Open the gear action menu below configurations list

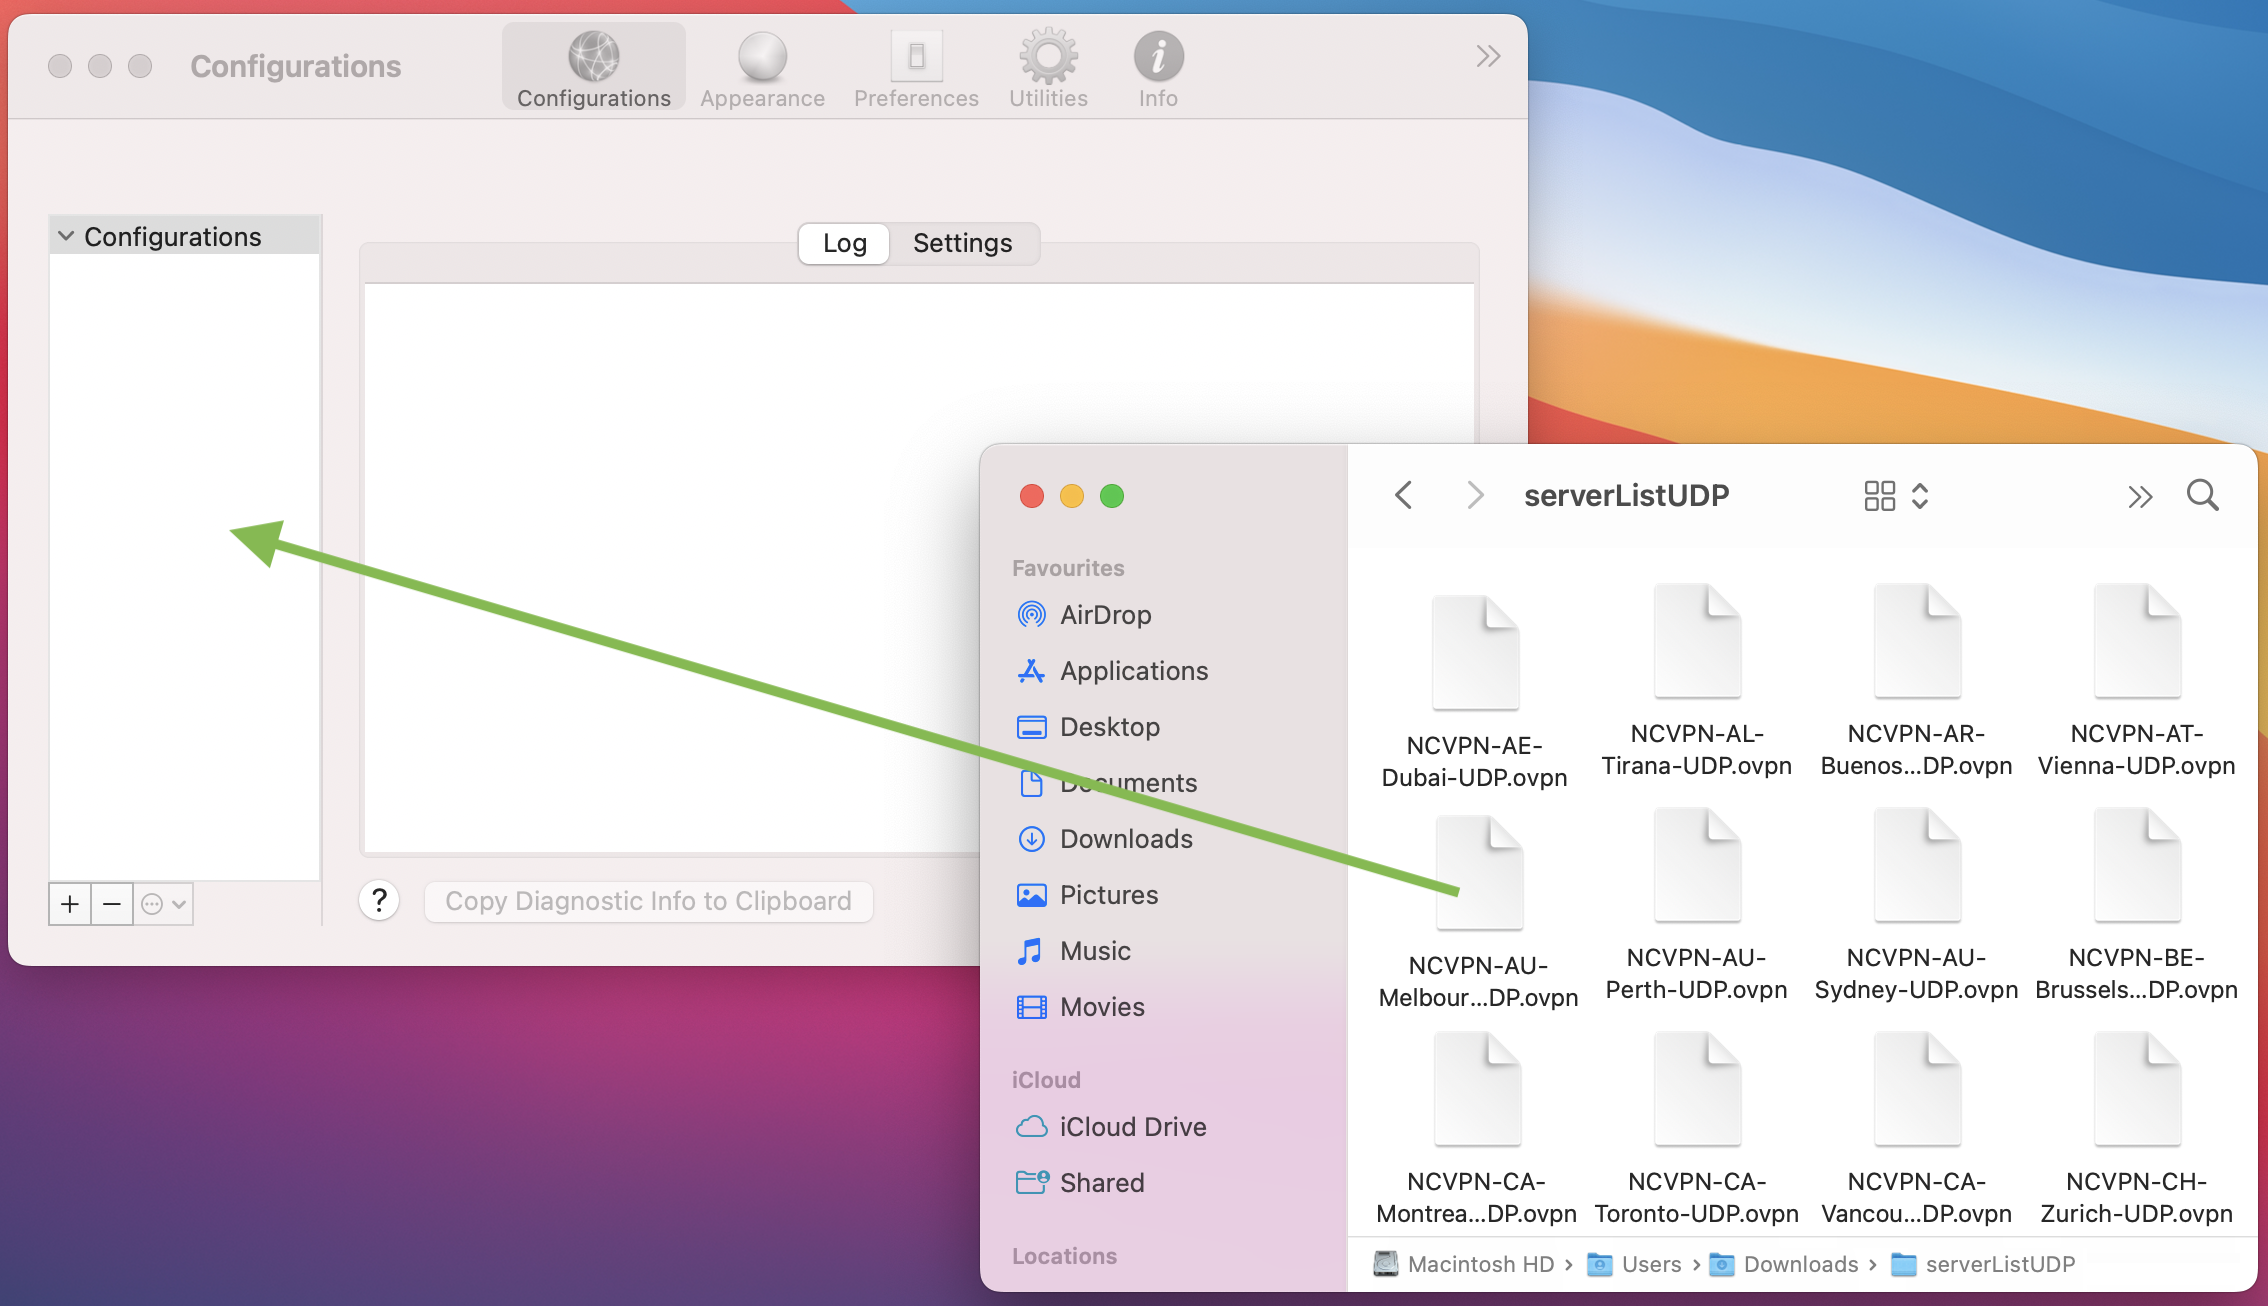(x=163, y=903)
